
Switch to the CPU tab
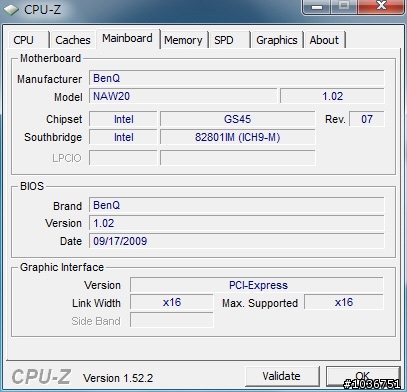point(28,40)
